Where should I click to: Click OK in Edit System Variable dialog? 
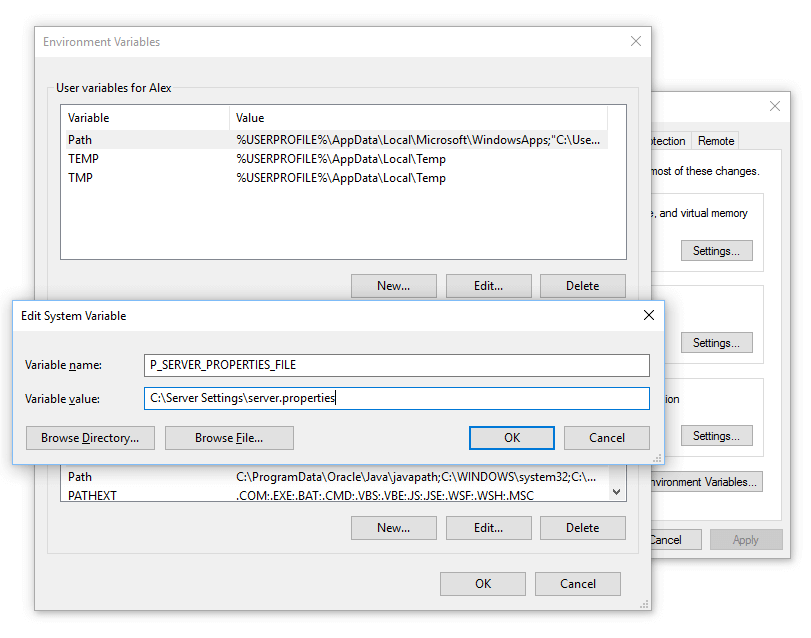point(511,438)
